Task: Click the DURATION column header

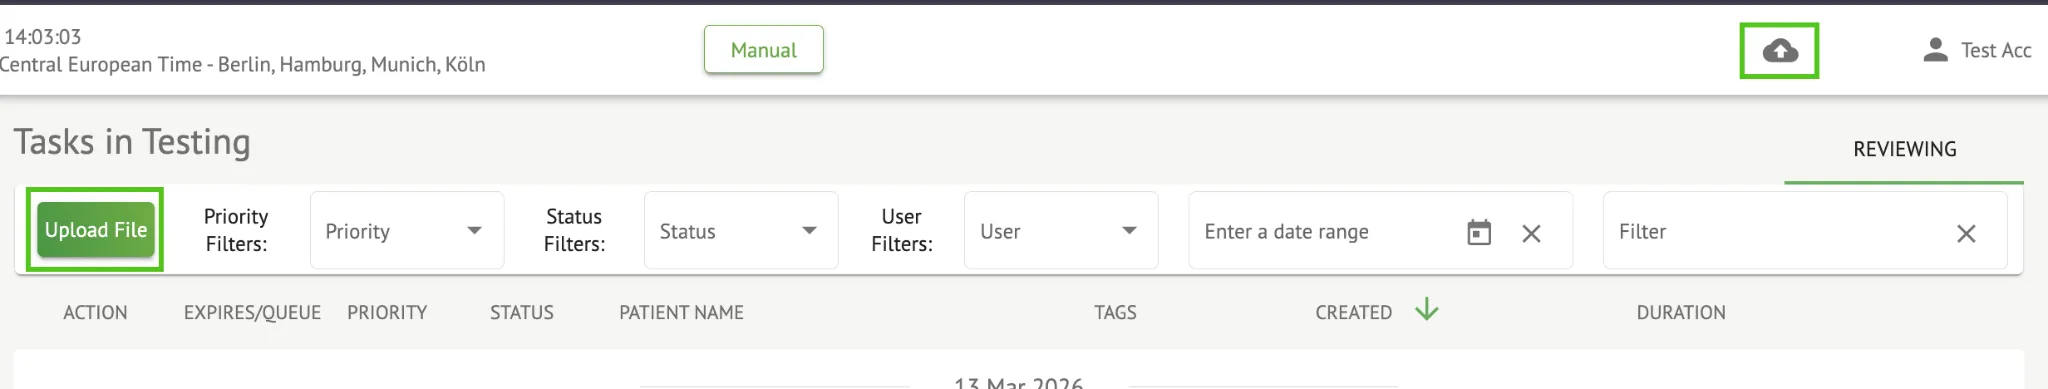Action: (1681, 312)
